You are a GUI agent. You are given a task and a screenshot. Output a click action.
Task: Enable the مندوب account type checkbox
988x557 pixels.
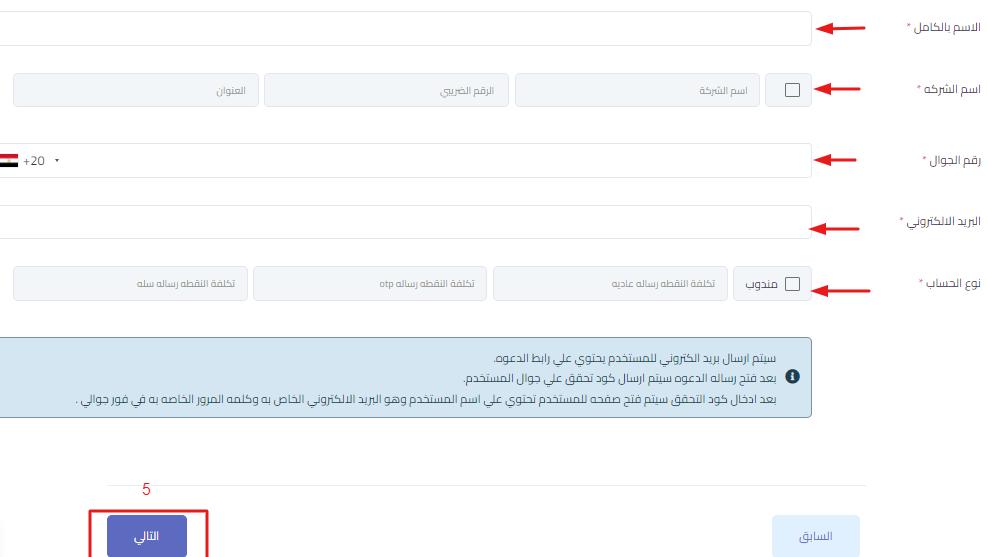pos(792,284)
